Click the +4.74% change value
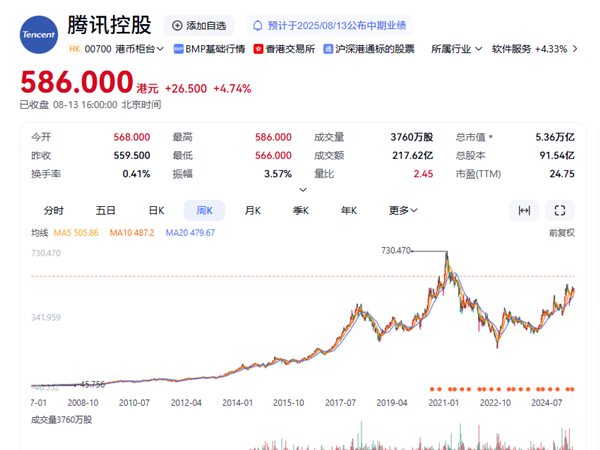 coord(232,89)
